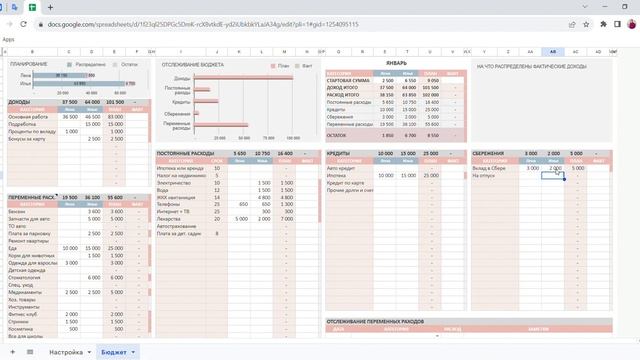Click the address bar URL
Image resolution: width=640 pixels, height=360 pixels.
[x=203, y=24]
